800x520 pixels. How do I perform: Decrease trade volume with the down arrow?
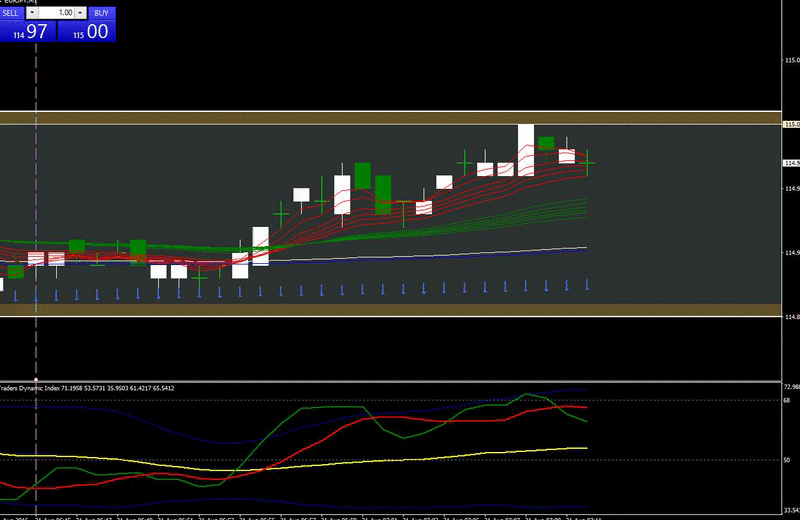[32, 13]
